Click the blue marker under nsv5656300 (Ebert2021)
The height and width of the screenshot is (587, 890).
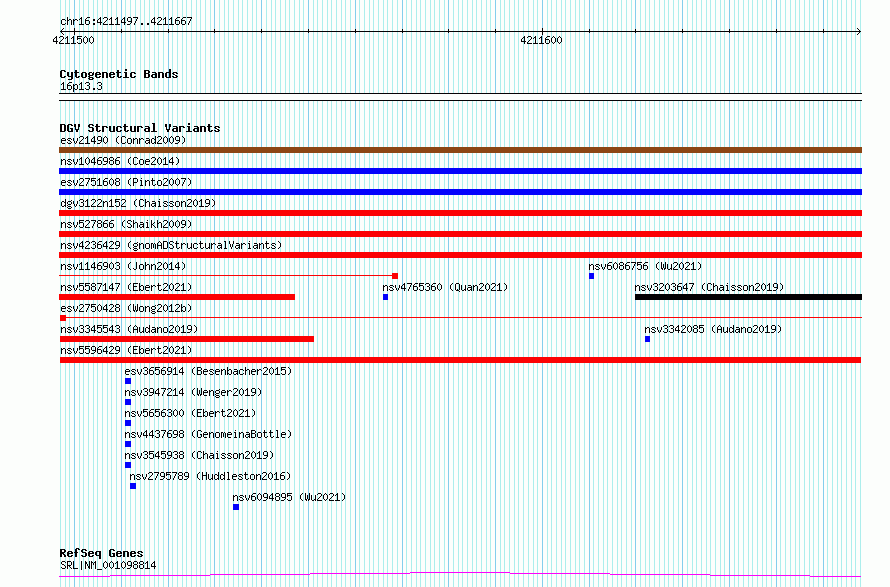tap(128, 423)
